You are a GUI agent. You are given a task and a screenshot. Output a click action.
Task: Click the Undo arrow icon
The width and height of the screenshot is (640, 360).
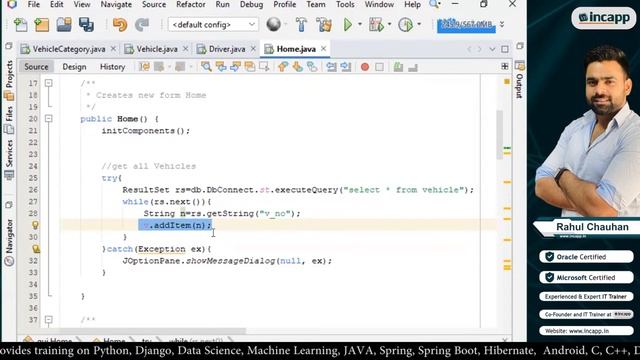[x=120, y=25]
